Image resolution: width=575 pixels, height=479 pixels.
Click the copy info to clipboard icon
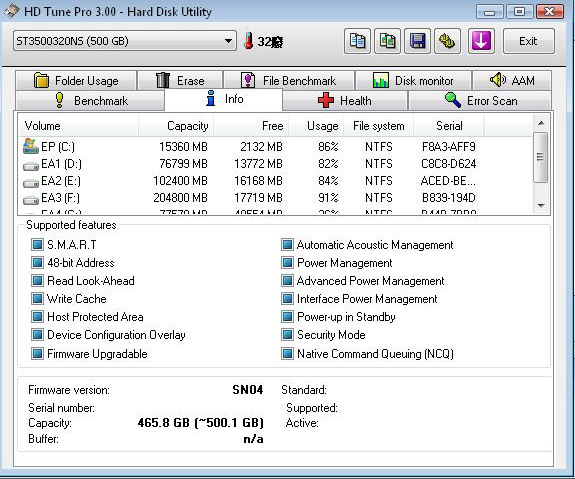tap(357, 41)
